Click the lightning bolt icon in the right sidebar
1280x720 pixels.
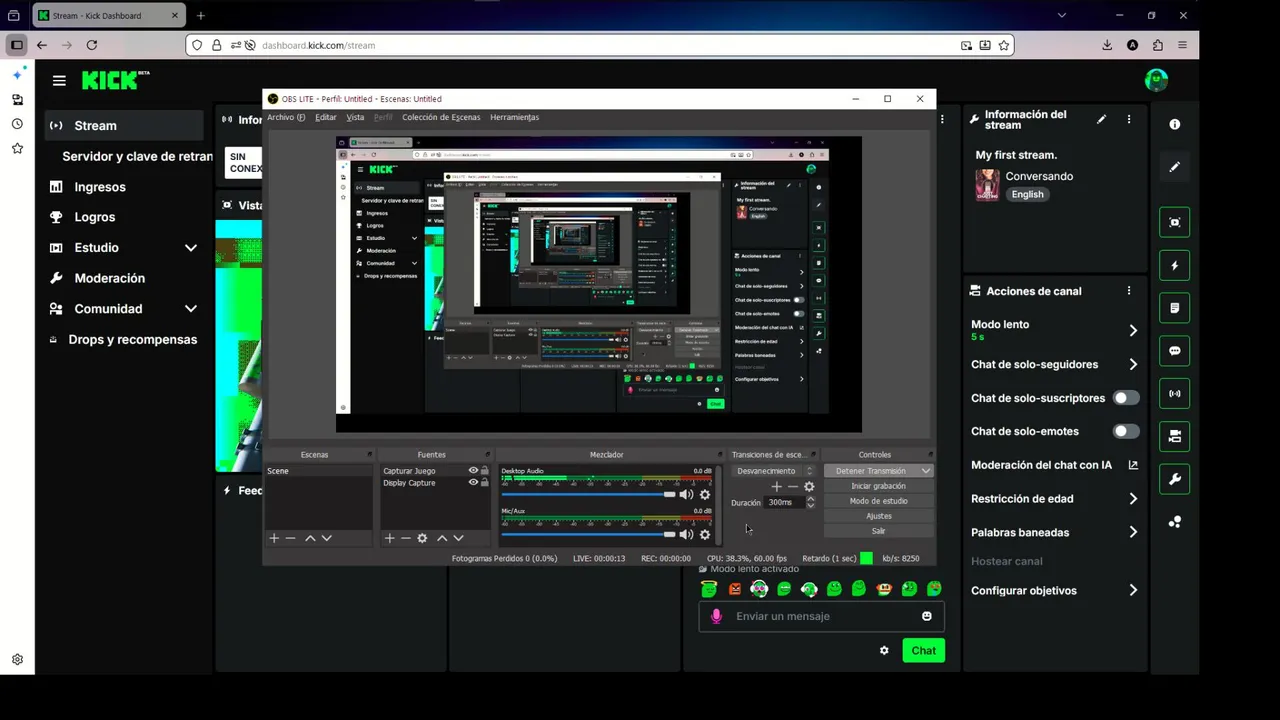click(1175, 265)
